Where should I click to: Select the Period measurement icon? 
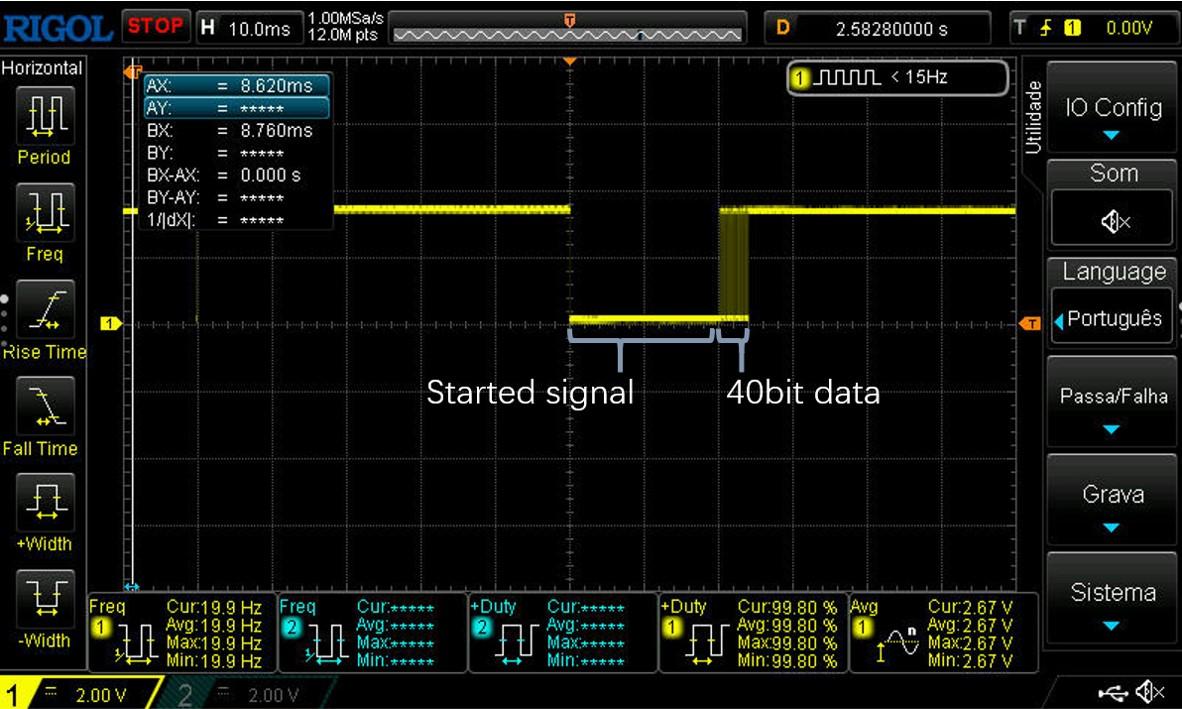45,115
